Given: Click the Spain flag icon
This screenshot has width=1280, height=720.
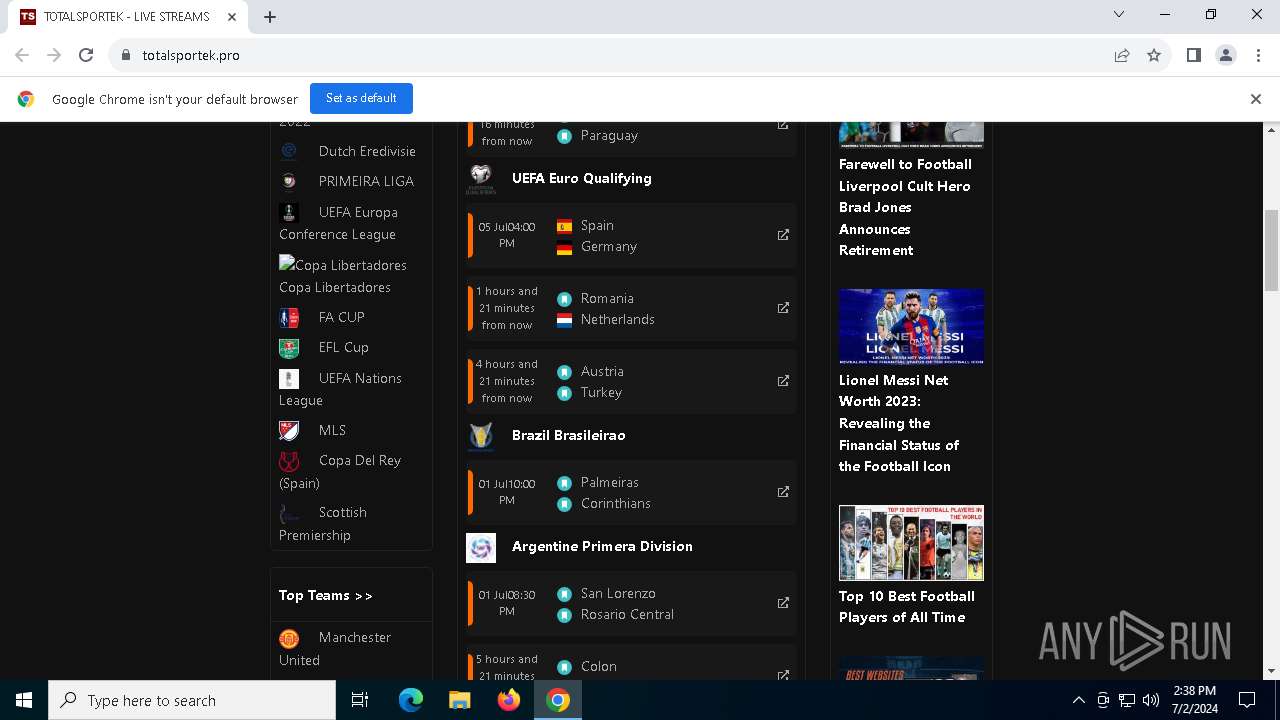Looking at the screenshot, I should [564, 226].
